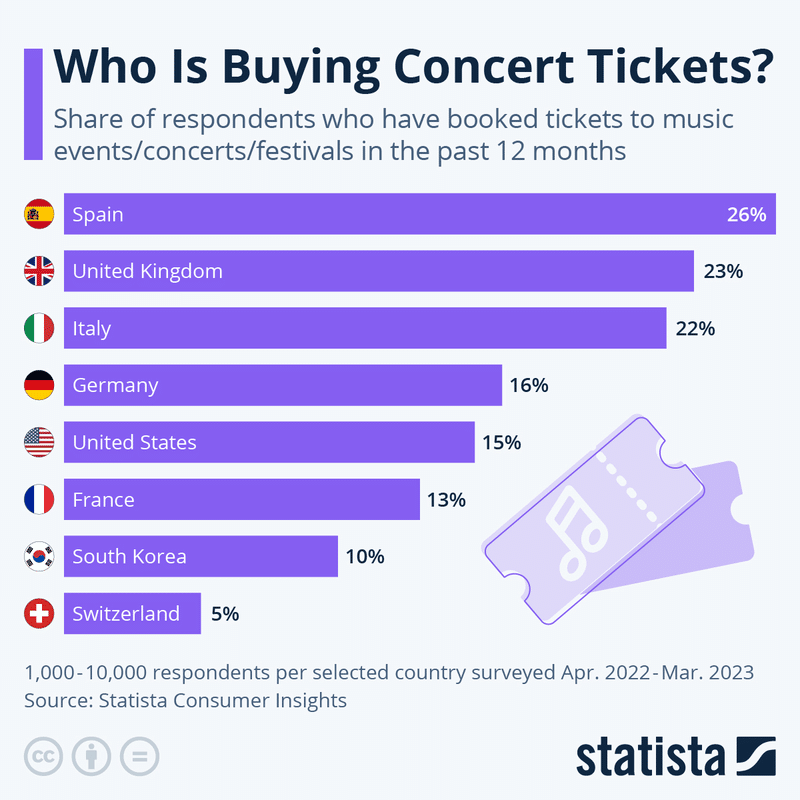Select the Spain 26% bar
800x800 pixels.
tap(420, 214)
